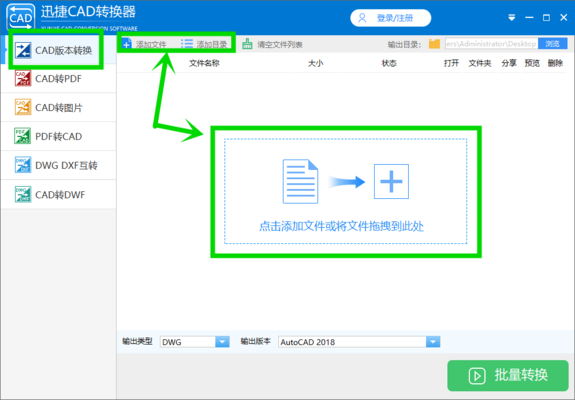Click the 浏览 browse button

[x=553, y=44]
